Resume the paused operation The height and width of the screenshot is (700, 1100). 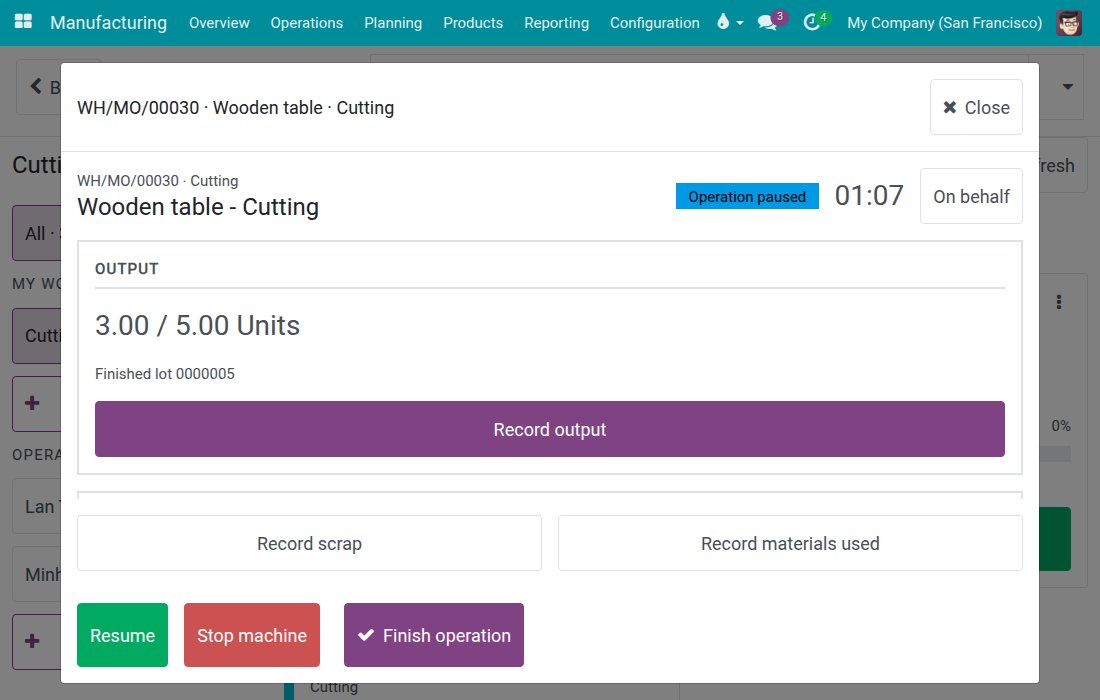[x=123, y=635]
